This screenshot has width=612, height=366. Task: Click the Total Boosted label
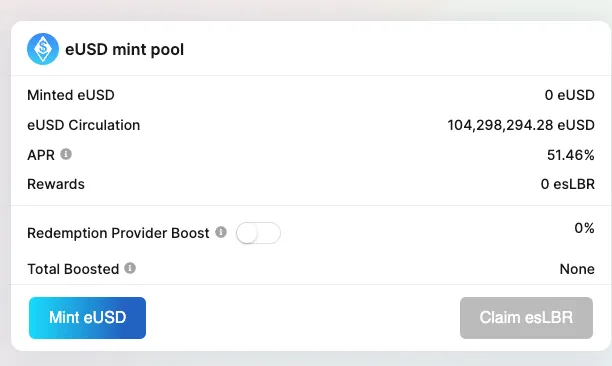(x=73, y=269)
